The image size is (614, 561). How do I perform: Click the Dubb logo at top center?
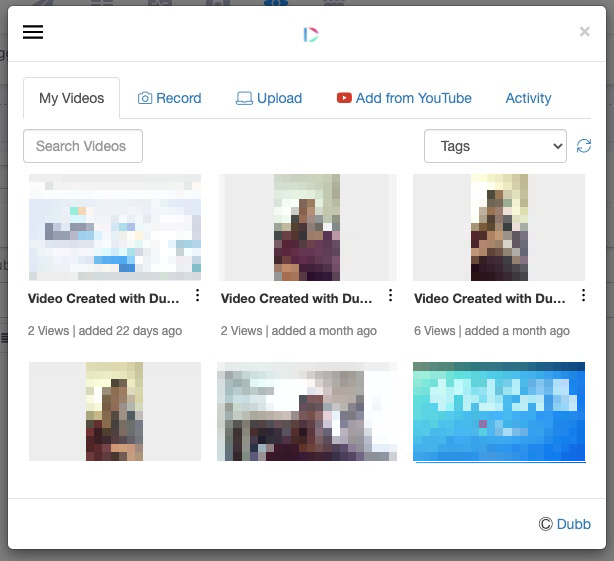coord(311,35)
